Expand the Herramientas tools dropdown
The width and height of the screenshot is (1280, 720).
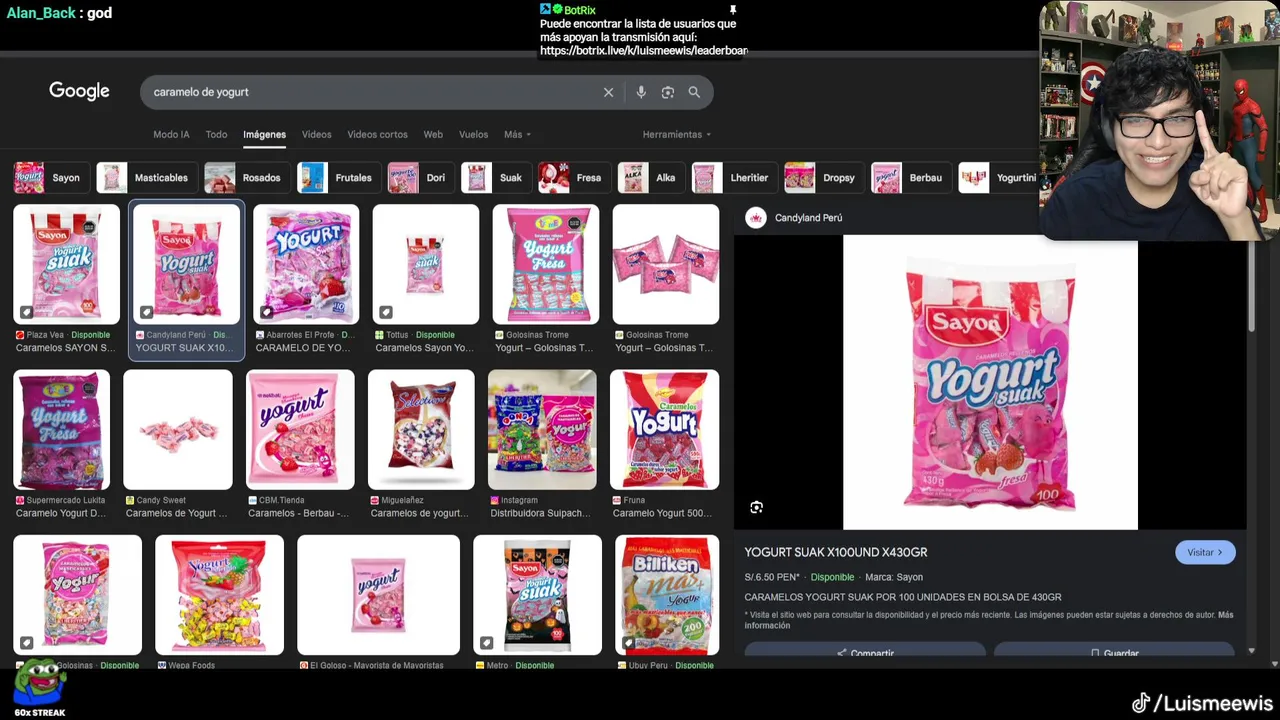click(677, 134)
